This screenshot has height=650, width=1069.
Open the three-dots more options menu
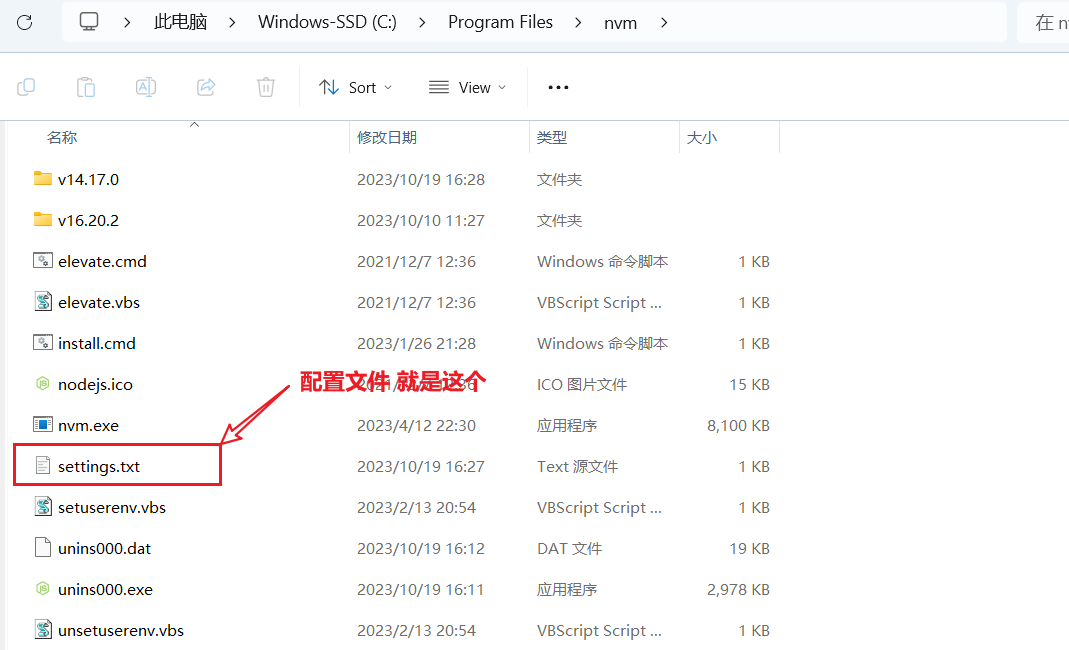coord(558,87)
